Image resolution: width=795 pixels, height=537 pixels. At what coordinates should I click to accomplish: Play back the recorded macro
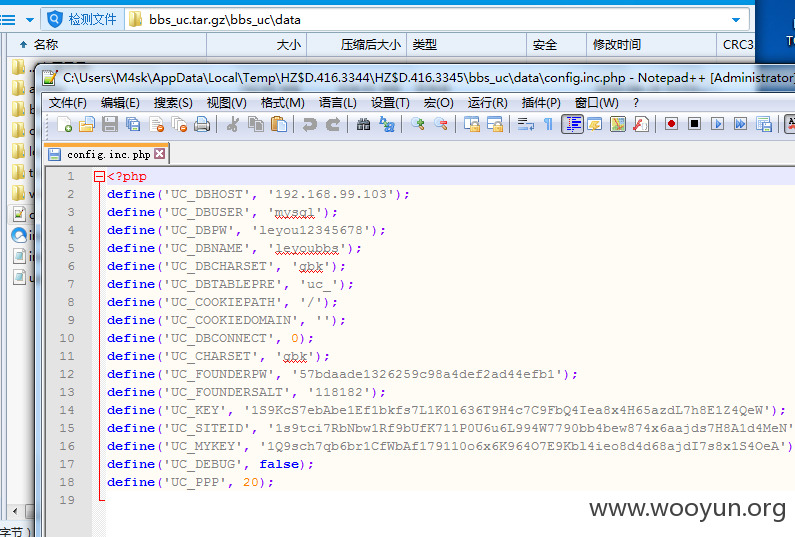pyautogui.click(x=717, y=124)
